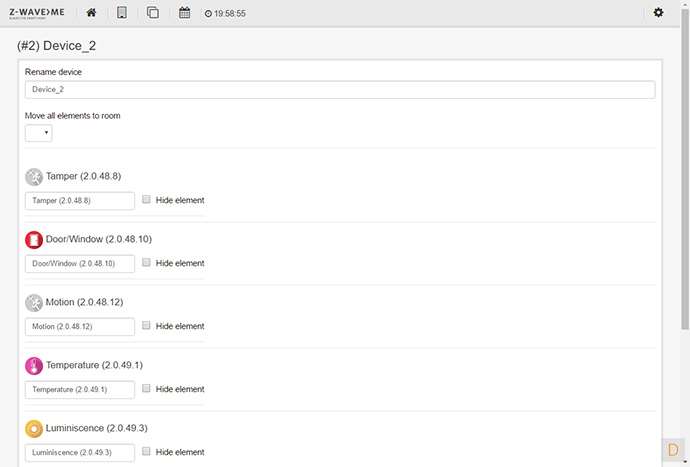Check Hide element for Motion

146,325
